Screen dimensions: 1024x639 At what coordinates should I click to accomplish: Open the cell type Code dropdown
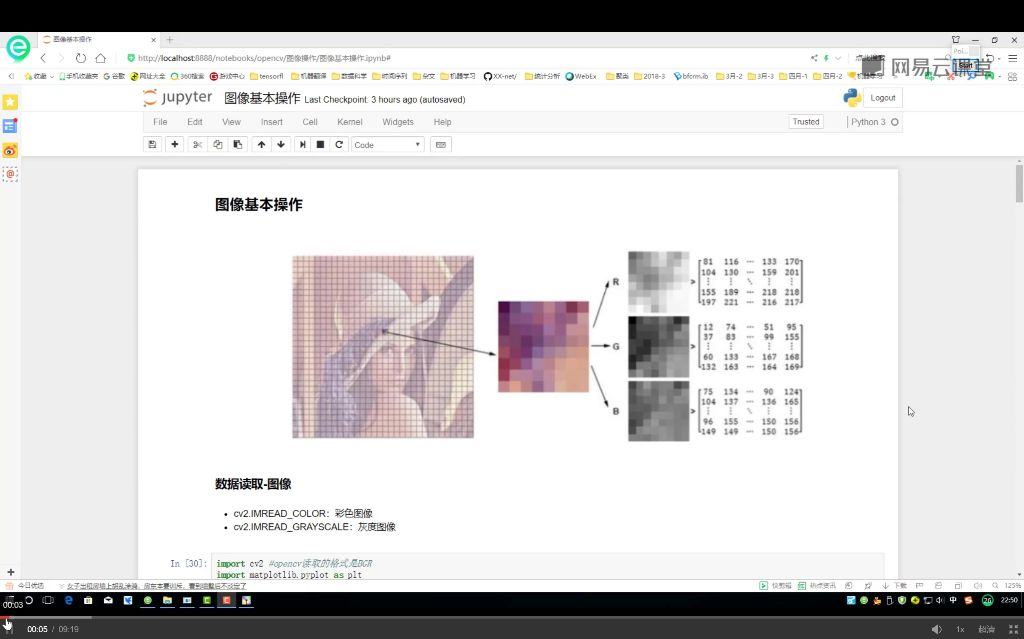coord(387,144)
